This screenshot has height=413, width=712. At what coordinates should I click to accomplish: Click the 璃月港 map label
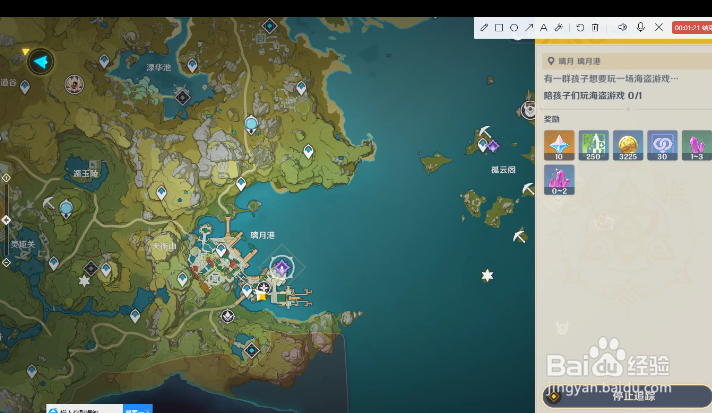(262, 235)
